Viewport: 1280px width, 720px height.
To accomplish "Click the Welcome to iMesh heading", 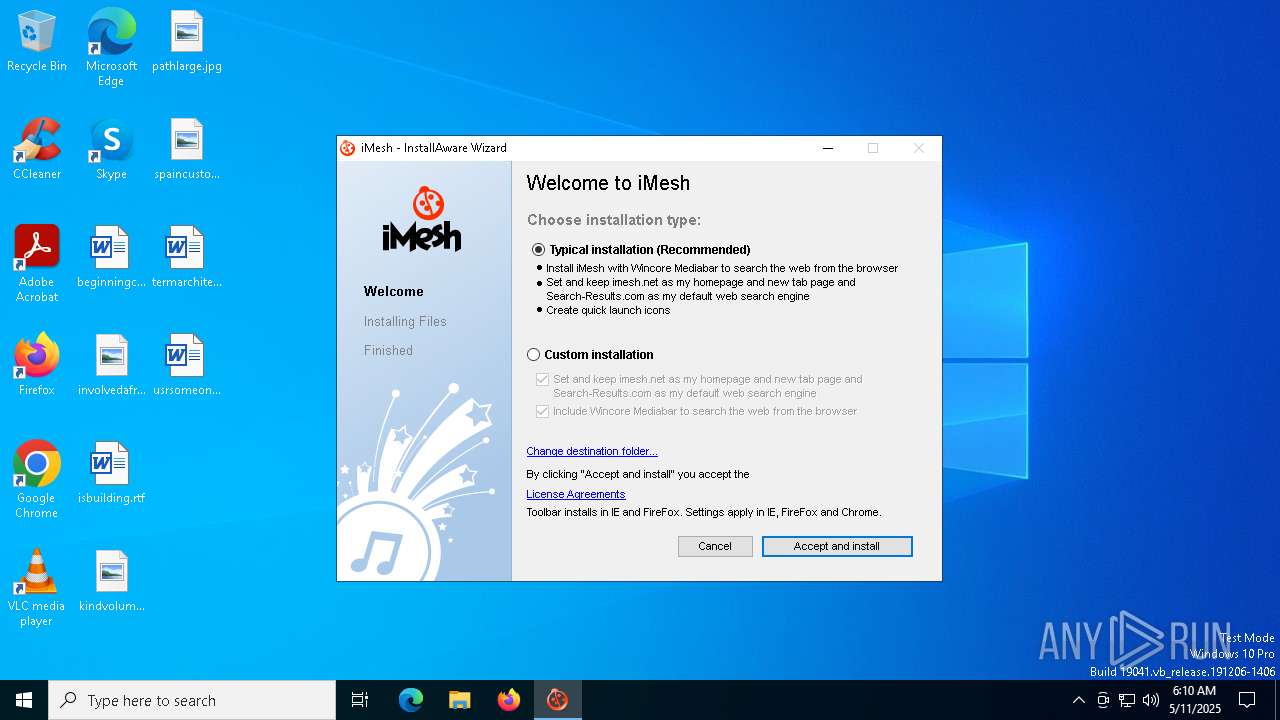I will [608, 183].
